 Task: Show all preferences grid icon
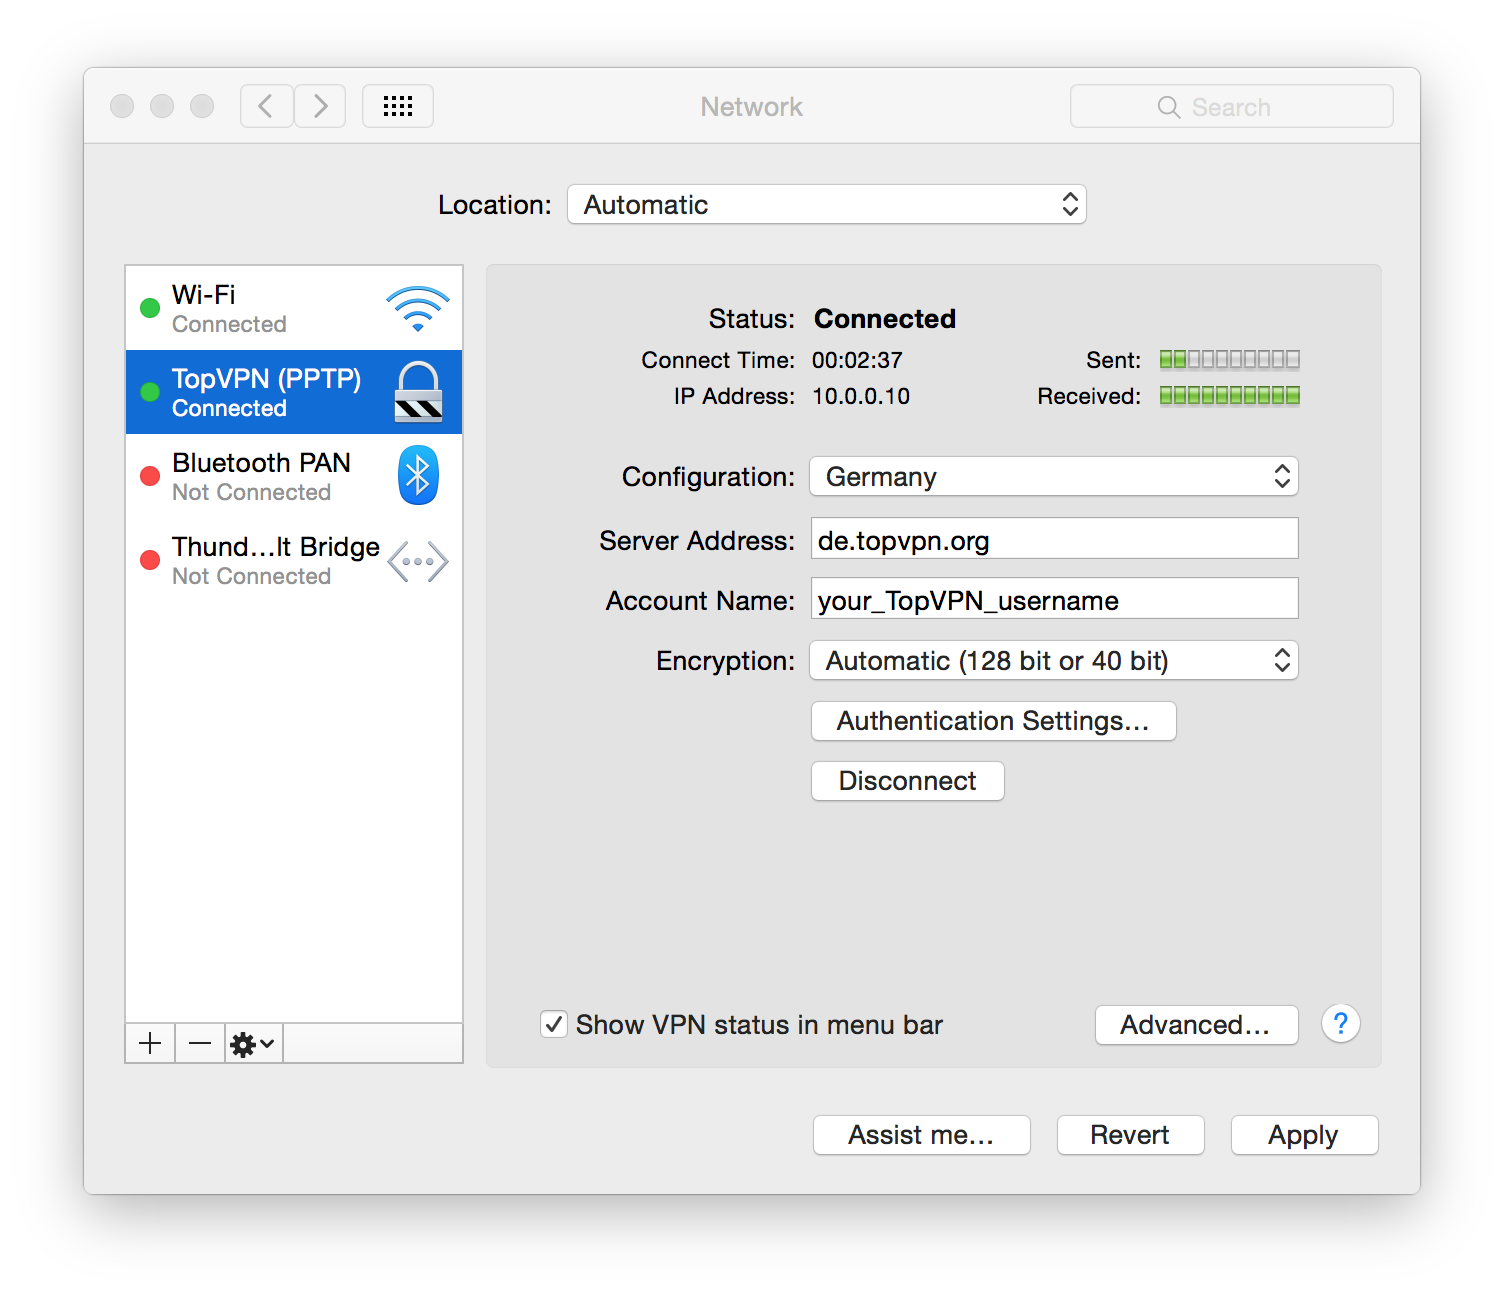point(398,106)
